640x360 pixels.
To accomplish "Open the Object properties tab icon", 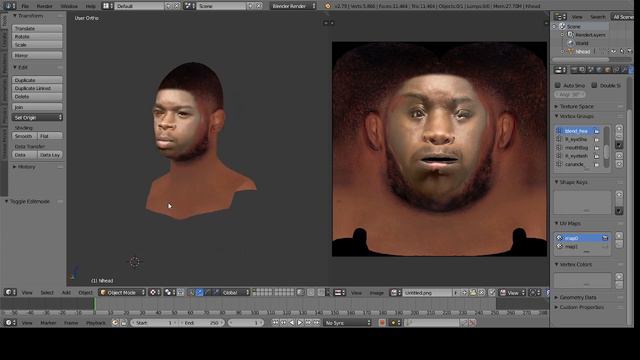I will (608, 70).
